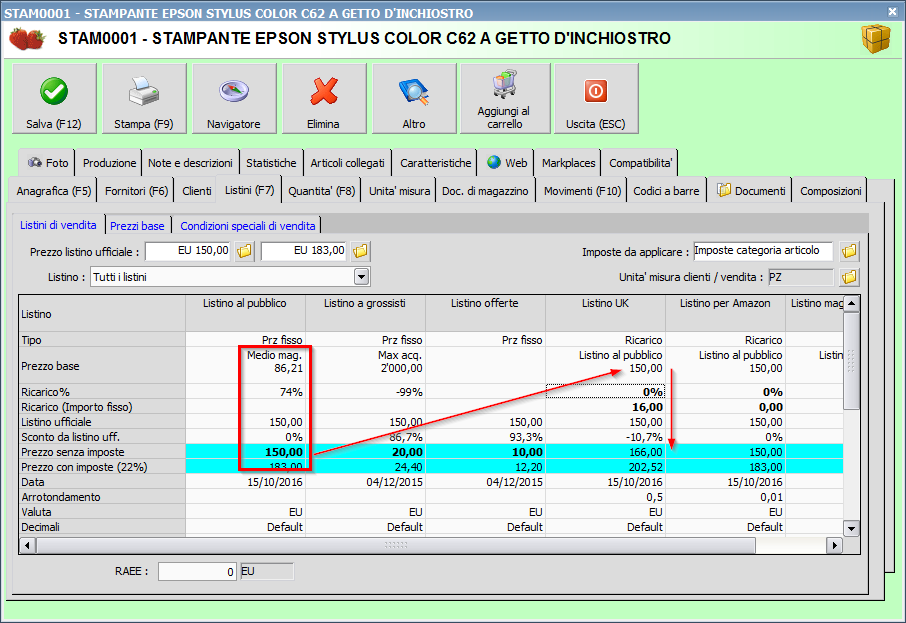
Task: Select the Caratteristiche tab
Action: click(x=436, y=163)
